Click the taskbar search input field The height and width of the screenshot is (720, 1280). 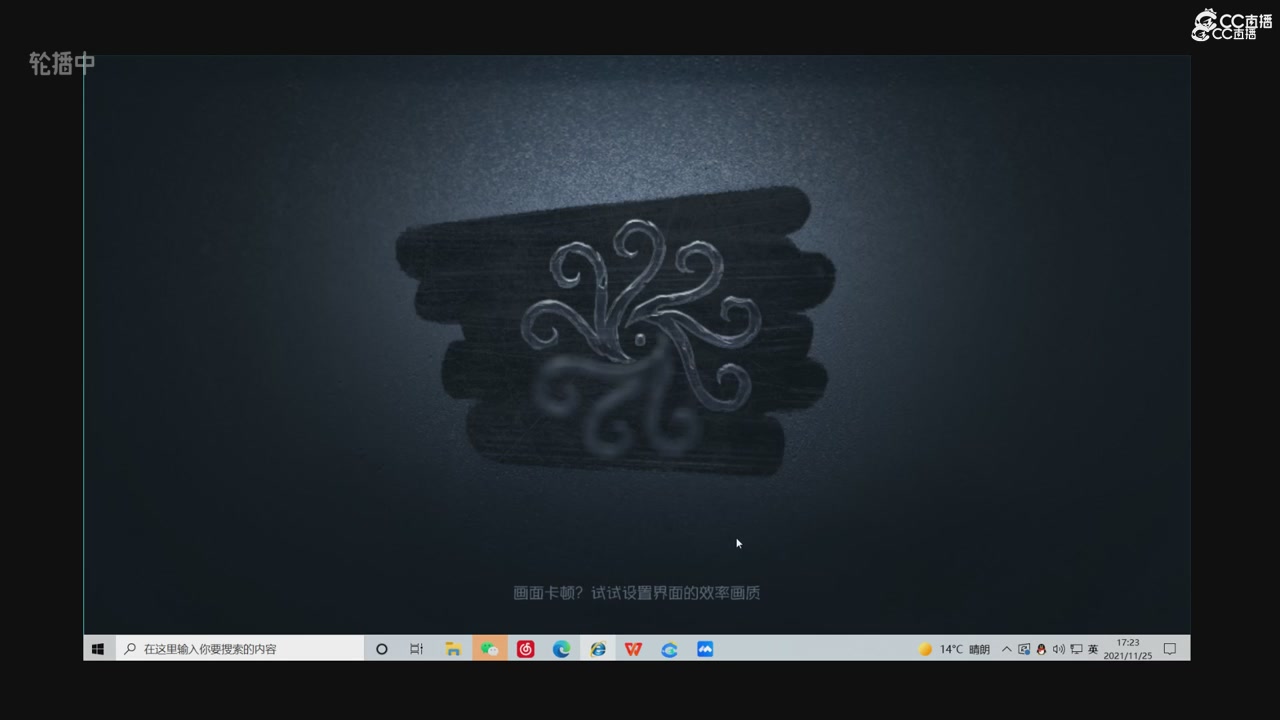[x=240, y=649]
